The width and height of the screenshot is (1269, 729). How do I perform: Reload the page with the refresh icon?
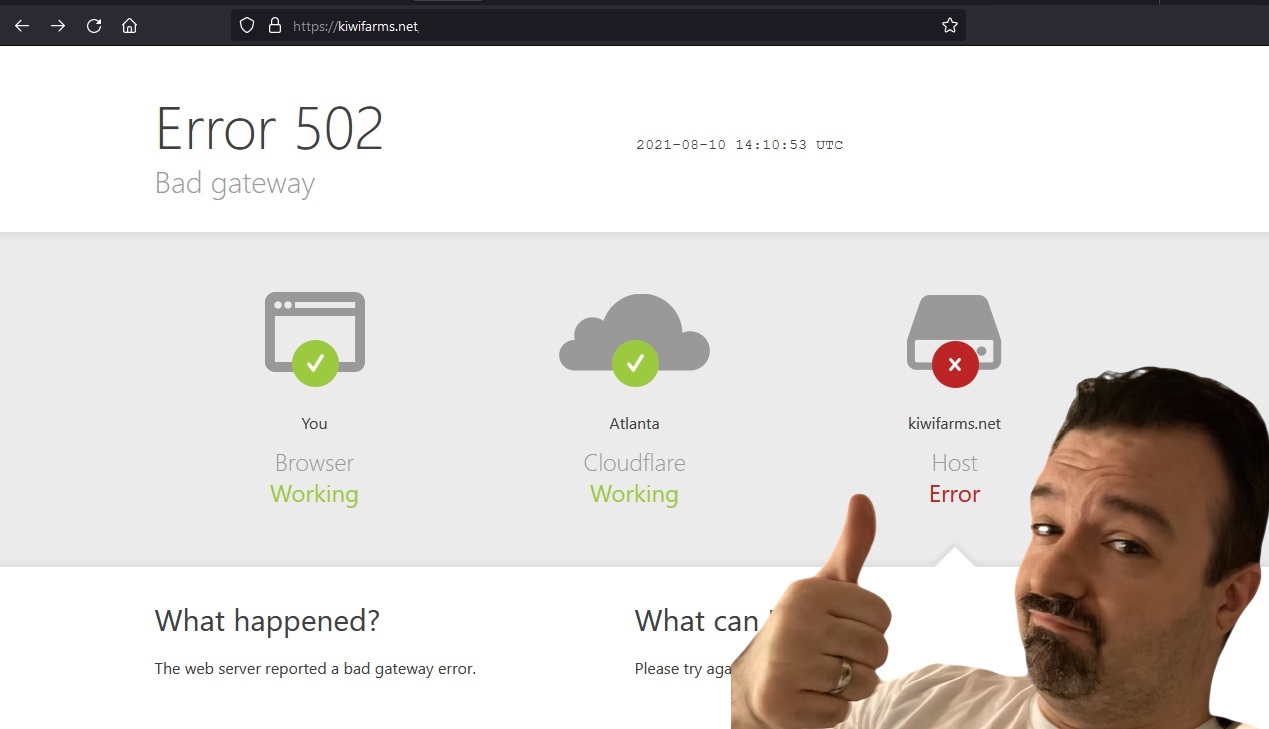94,26
